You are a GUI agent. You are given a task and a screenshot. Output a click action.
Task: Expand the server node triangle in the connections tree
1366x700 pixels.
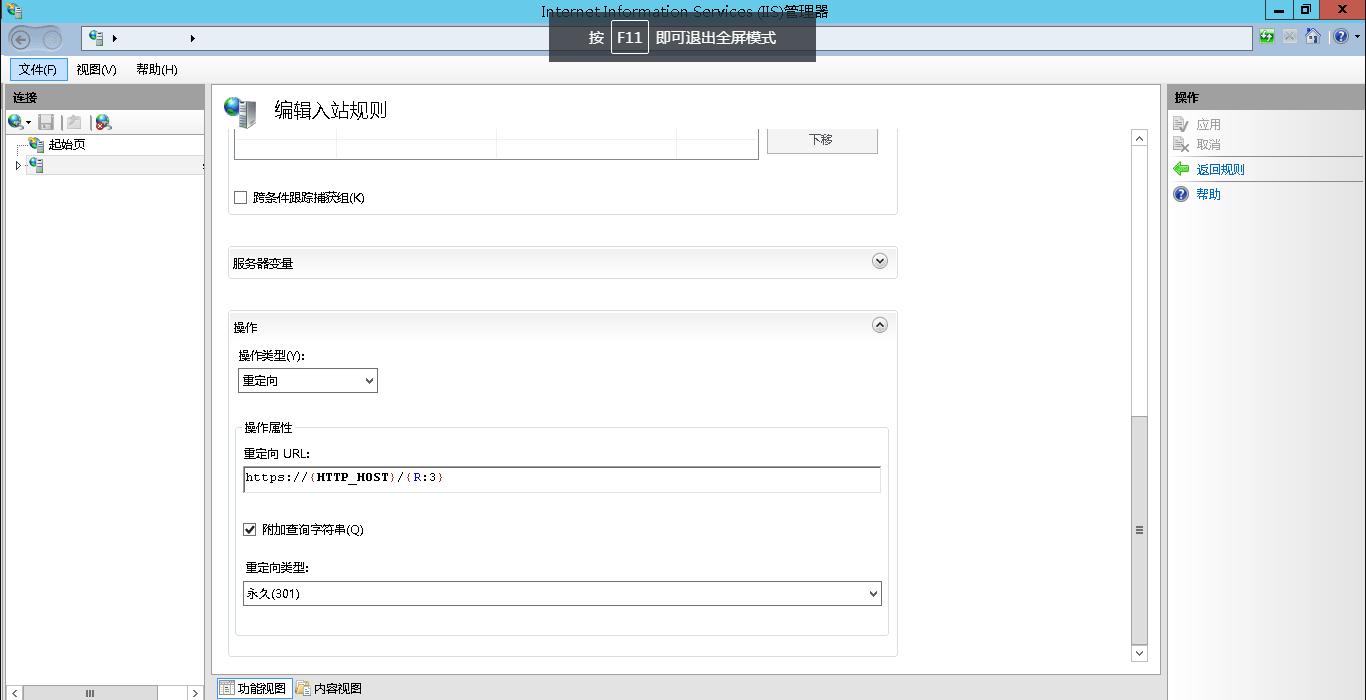click(x=18, y=165)
